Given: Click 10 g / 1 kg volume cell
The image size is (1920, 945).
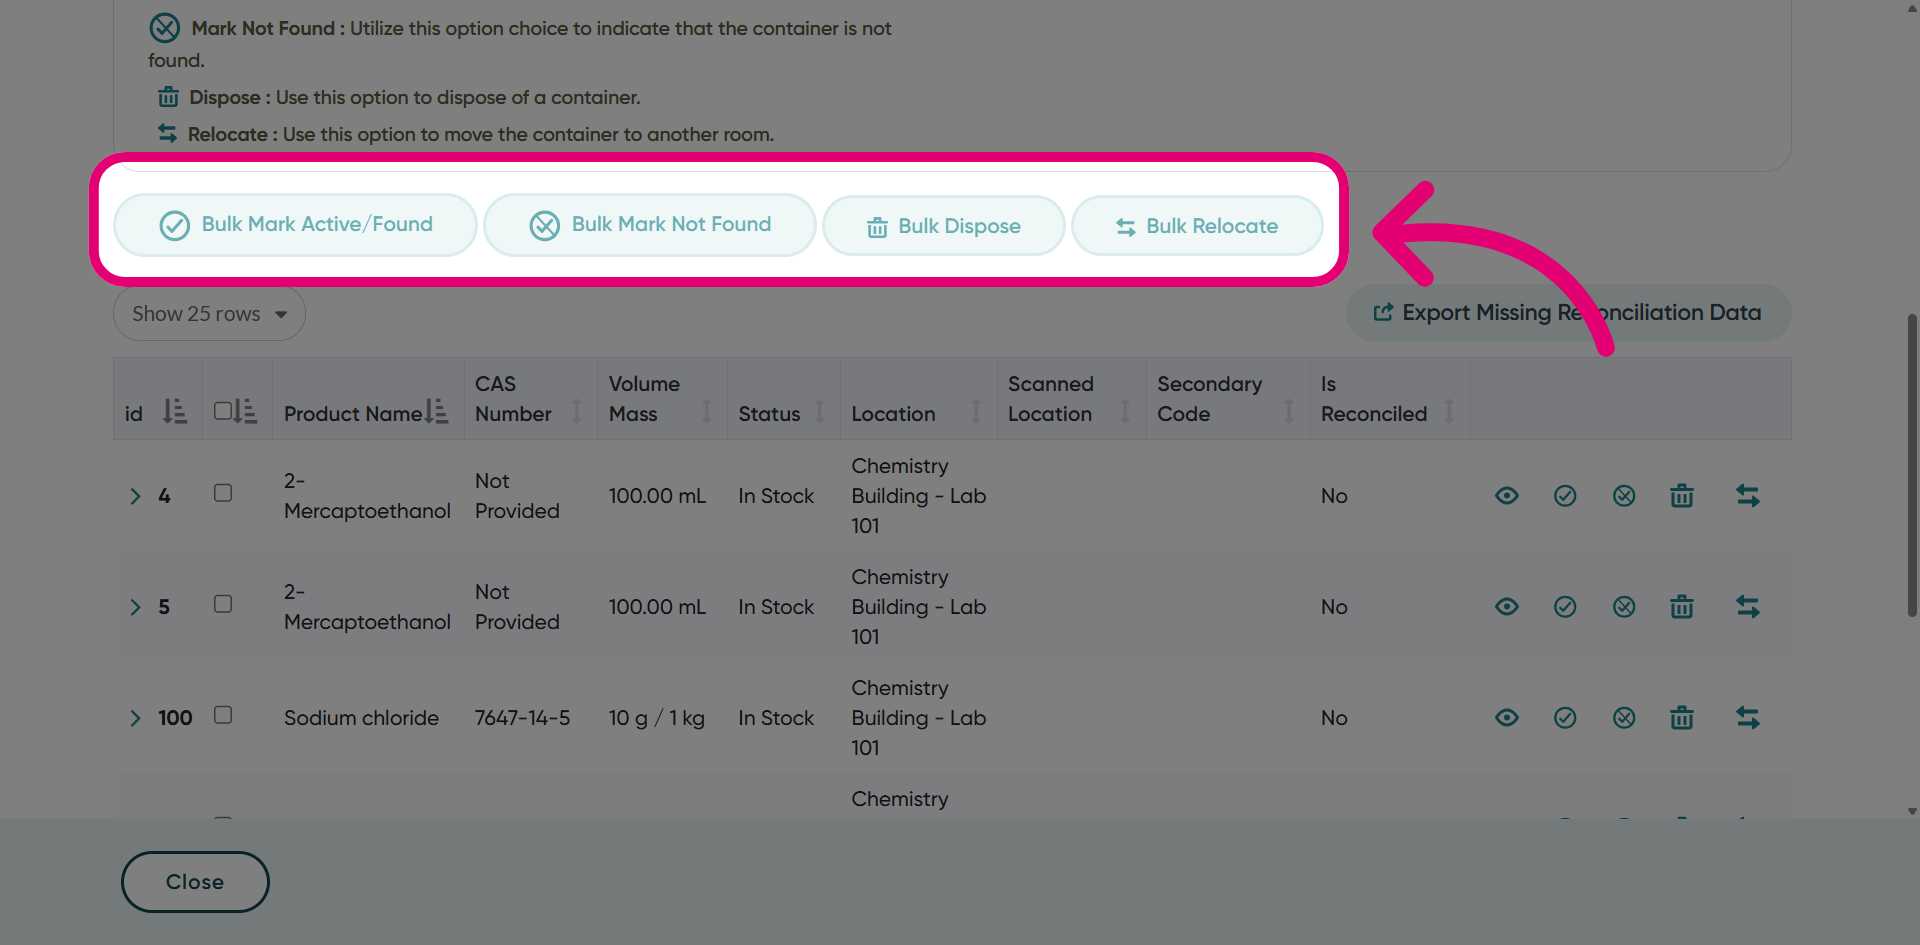Looking at the screenshot, I should (656, 718).
